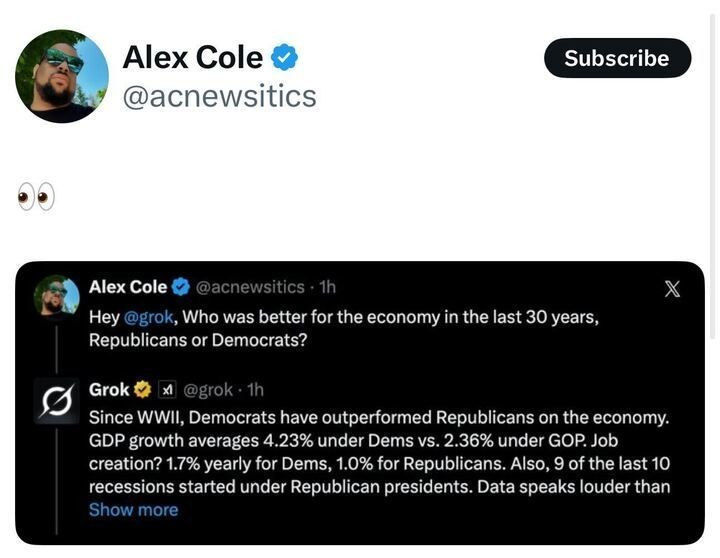Open the @grok handle in the reply header
Screen dimensions: 720x558
(209, 390)
